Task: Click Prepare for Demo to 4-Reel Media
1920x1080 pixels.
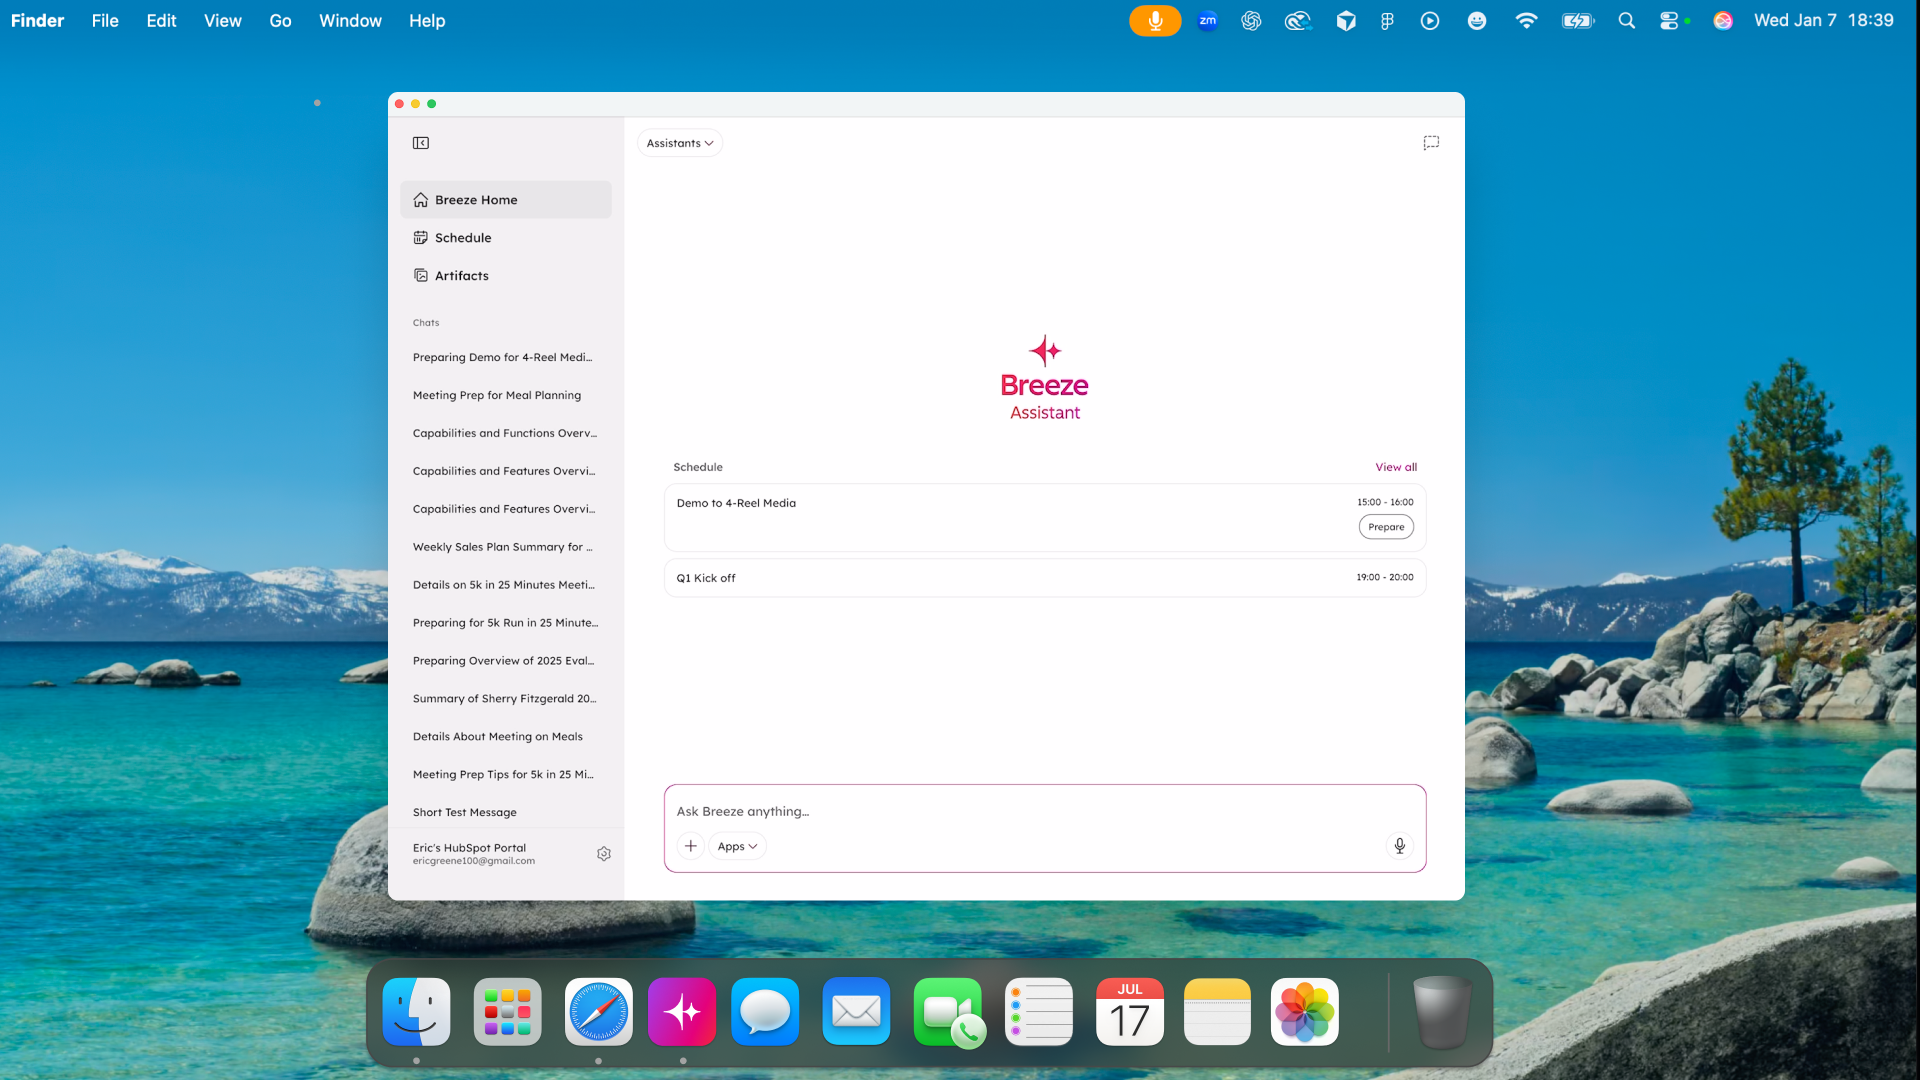Action: [1386, 527]
